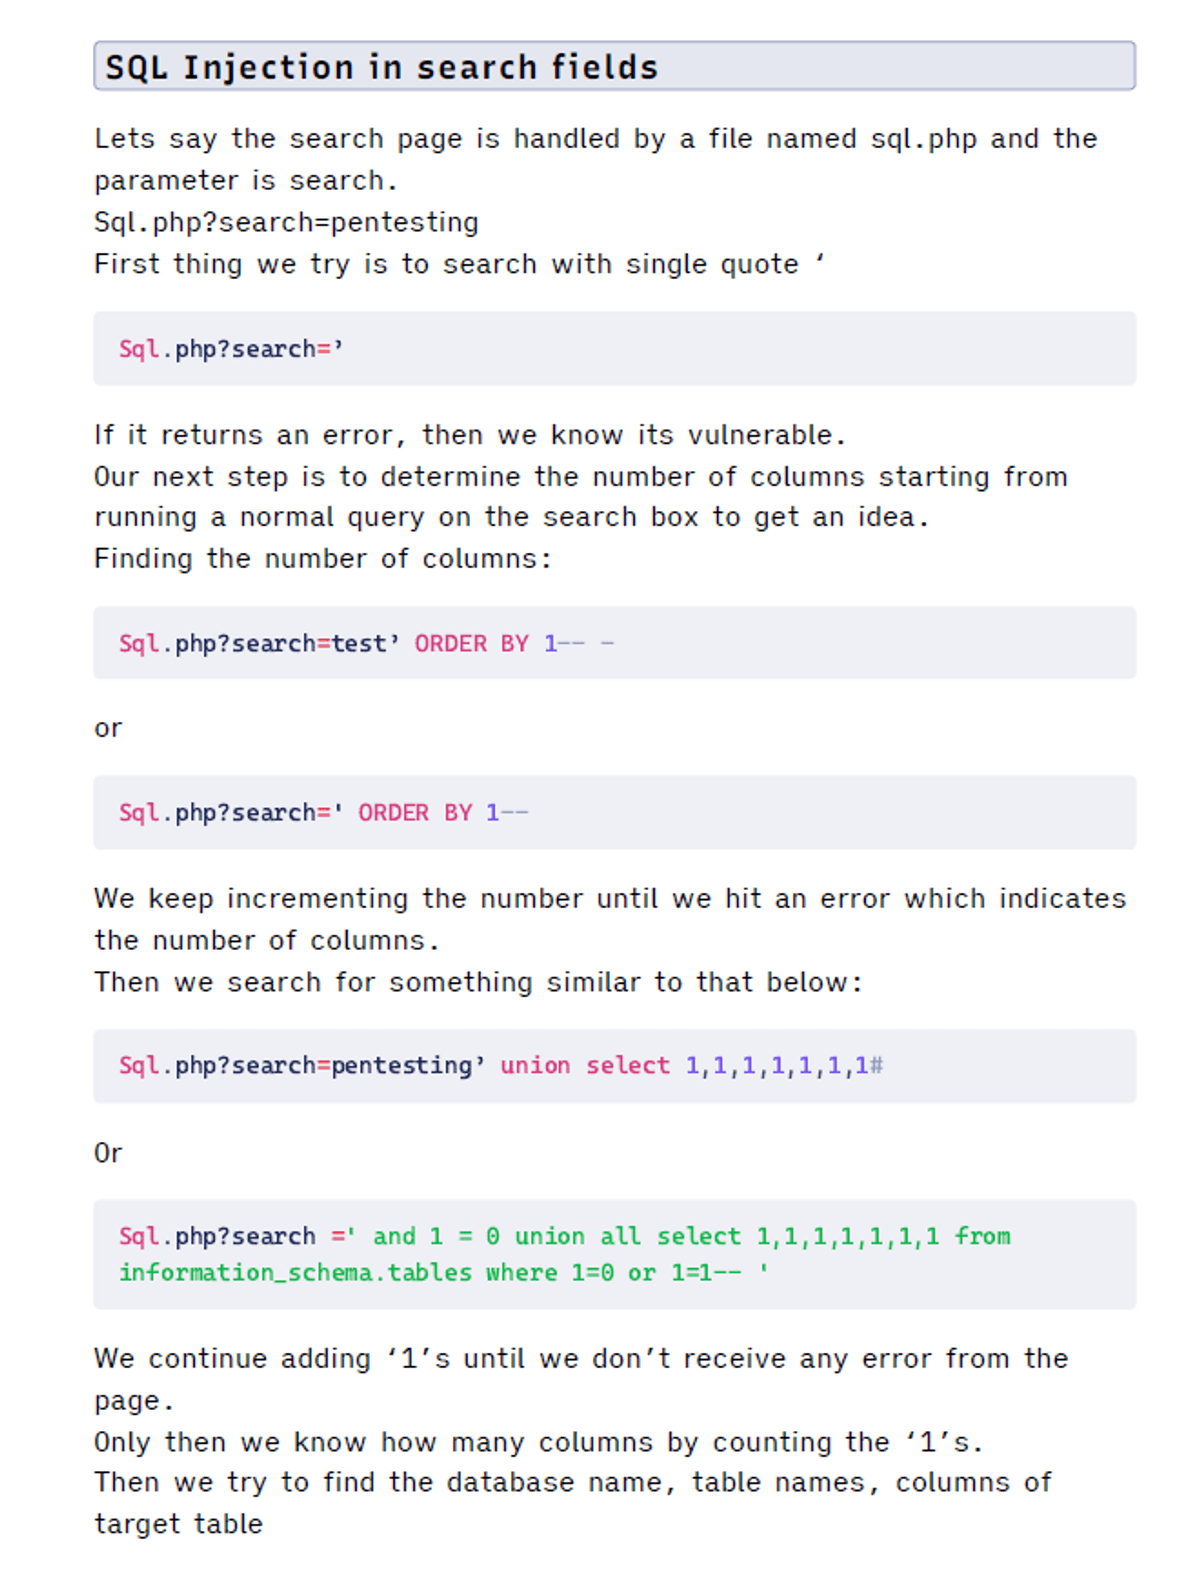Viewport: 1200px width, 1582px height.
Task: Click the capitalized "Or" between union snippets
Action: point(108,1153)
